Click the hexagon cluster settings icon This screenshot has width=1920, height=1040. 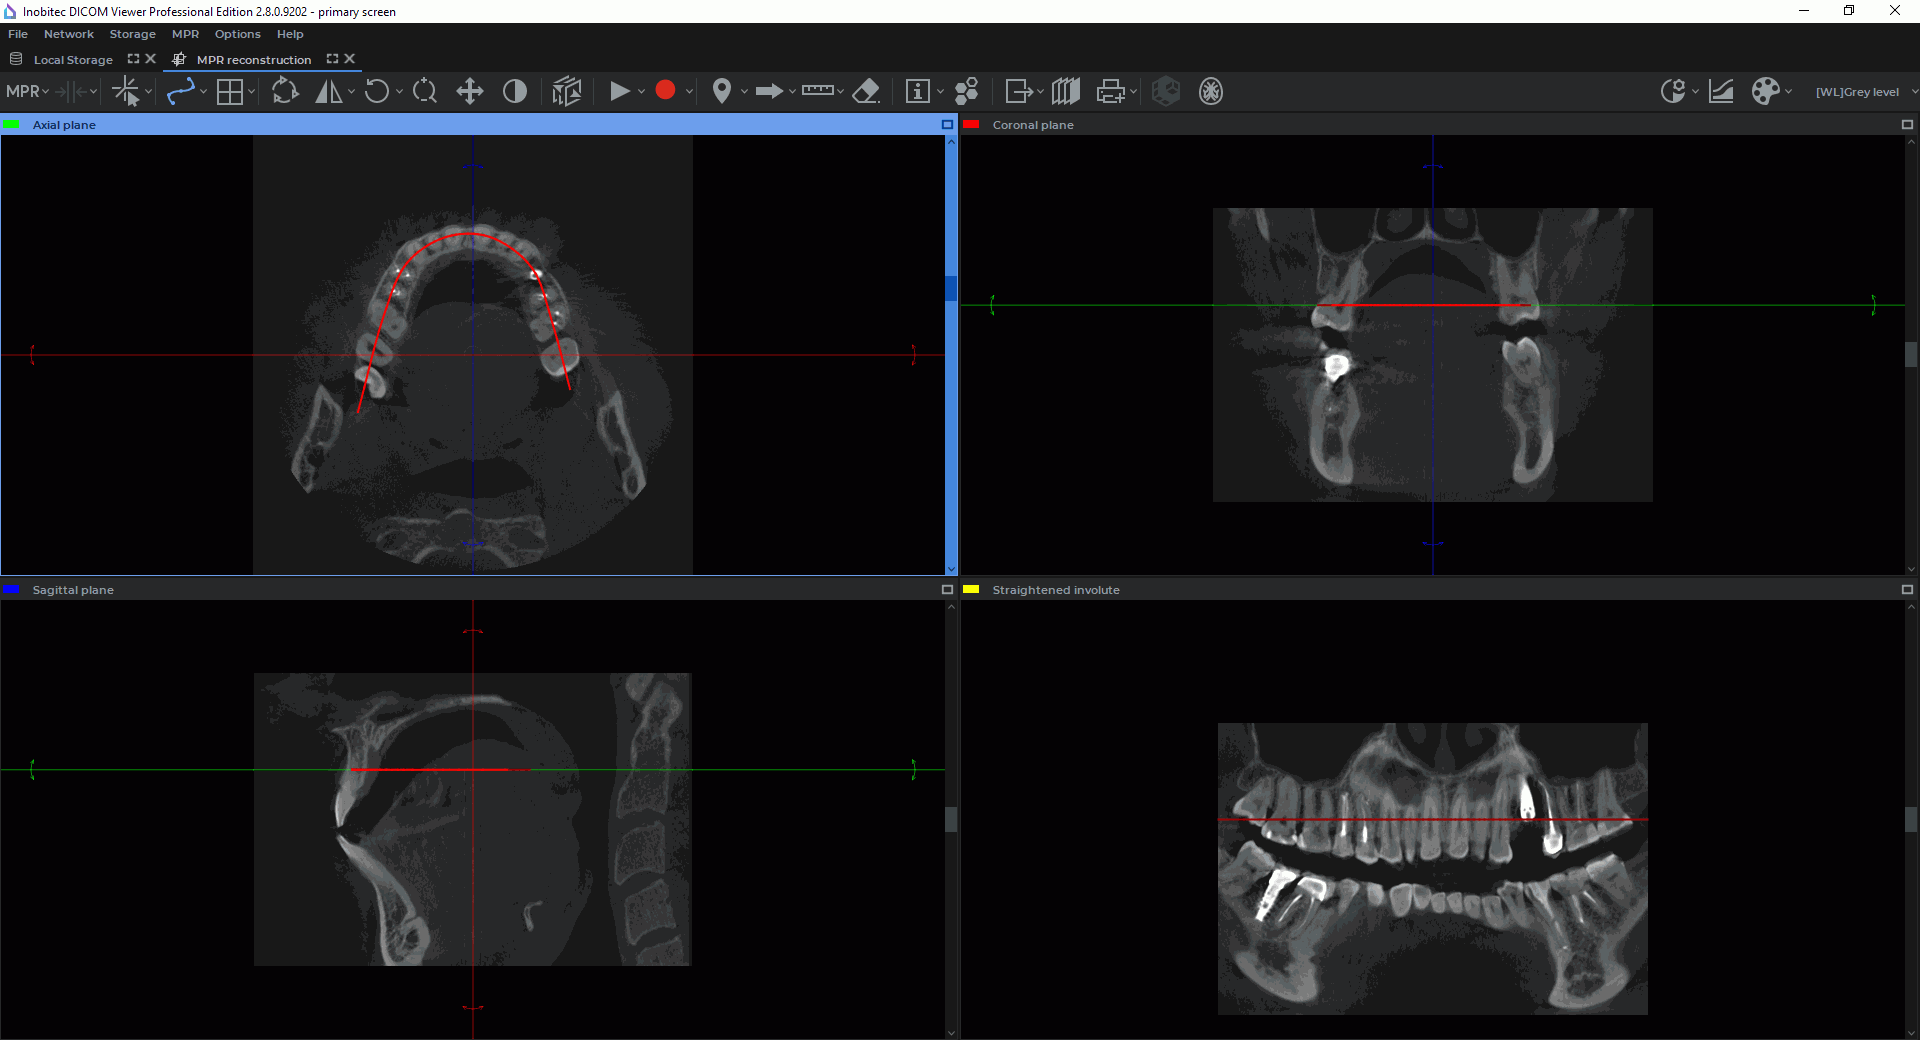pyautogui.click(x=967, y=92)
